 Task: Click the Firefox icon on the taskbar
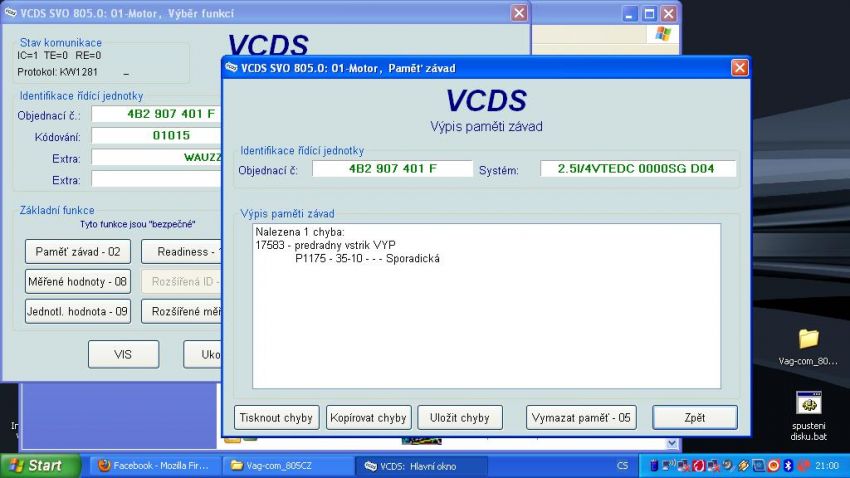[104, 466]
